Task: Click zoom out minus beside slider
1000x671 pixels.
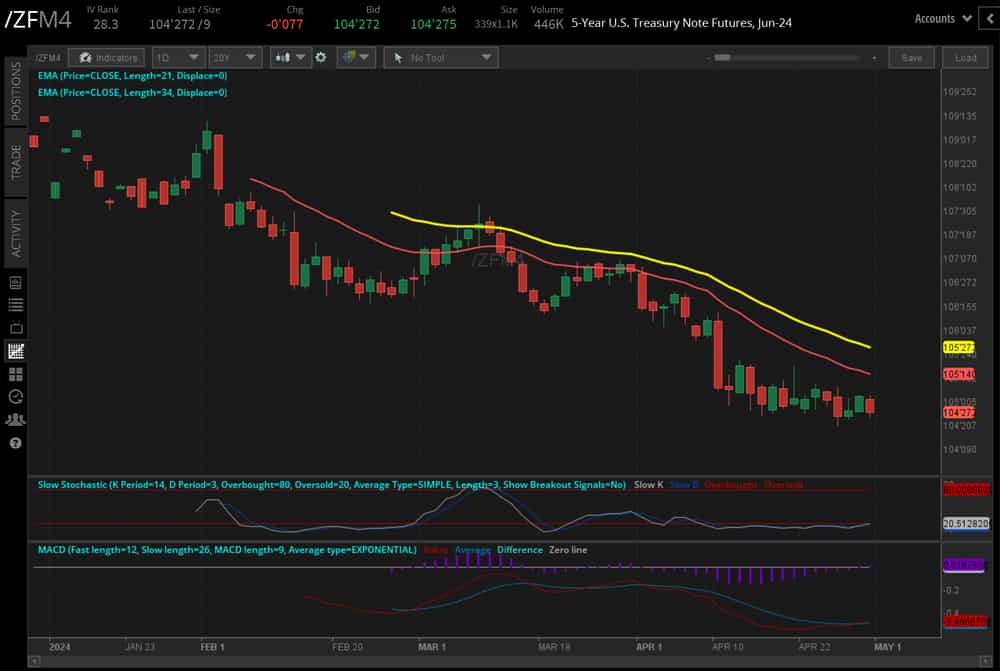Action: coord(708,58)
